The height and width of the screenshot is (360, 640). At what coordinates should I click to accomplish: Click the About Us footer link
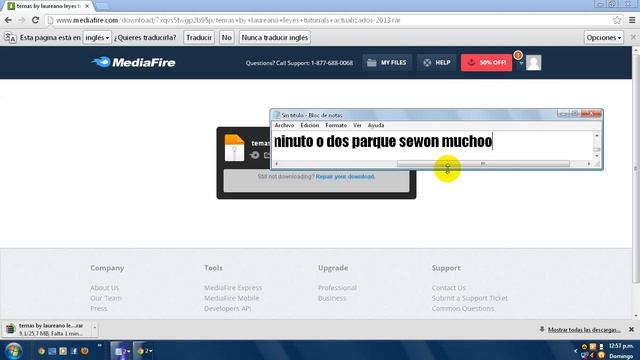pos(104,288)
